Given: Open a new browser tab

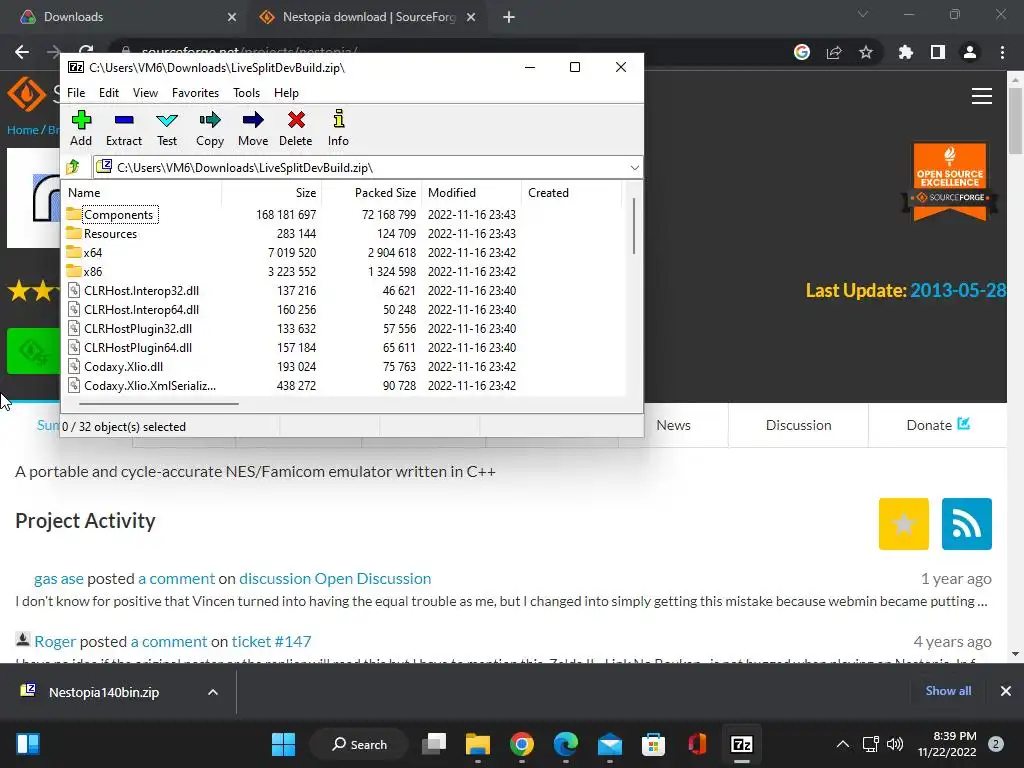Looking at the screenshot, I should (x=509, y=17).
